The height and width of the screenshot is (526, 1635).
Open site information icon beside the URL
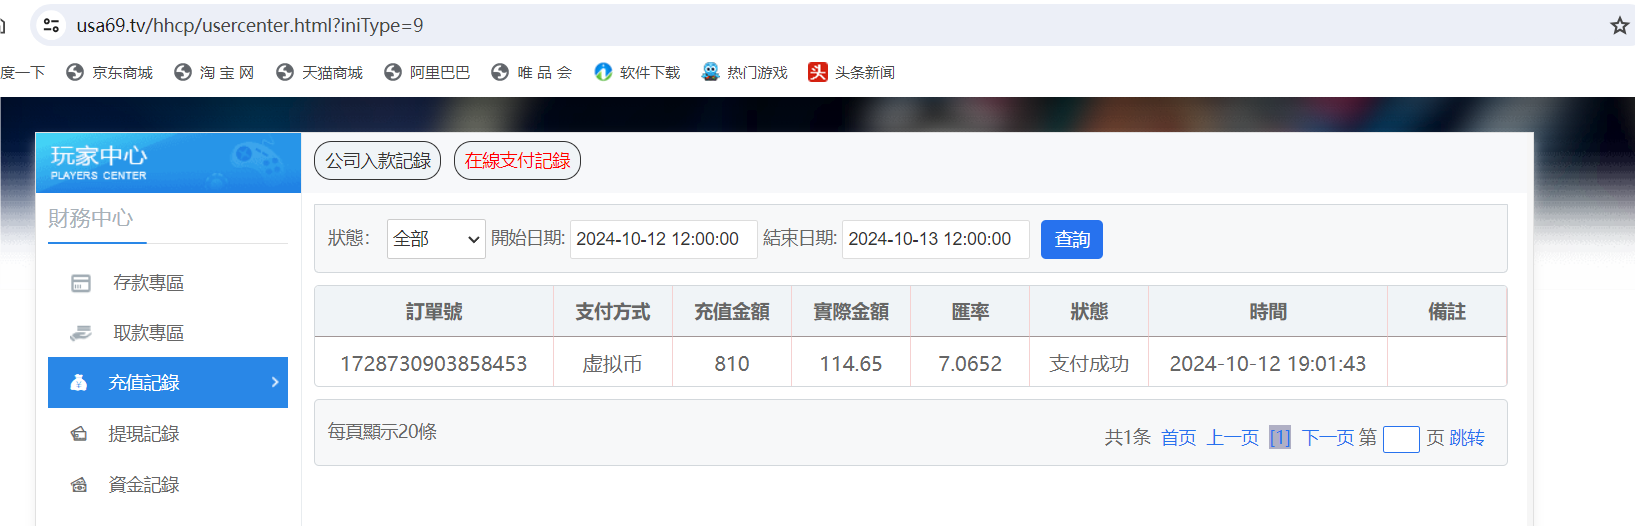pos(51,26)
